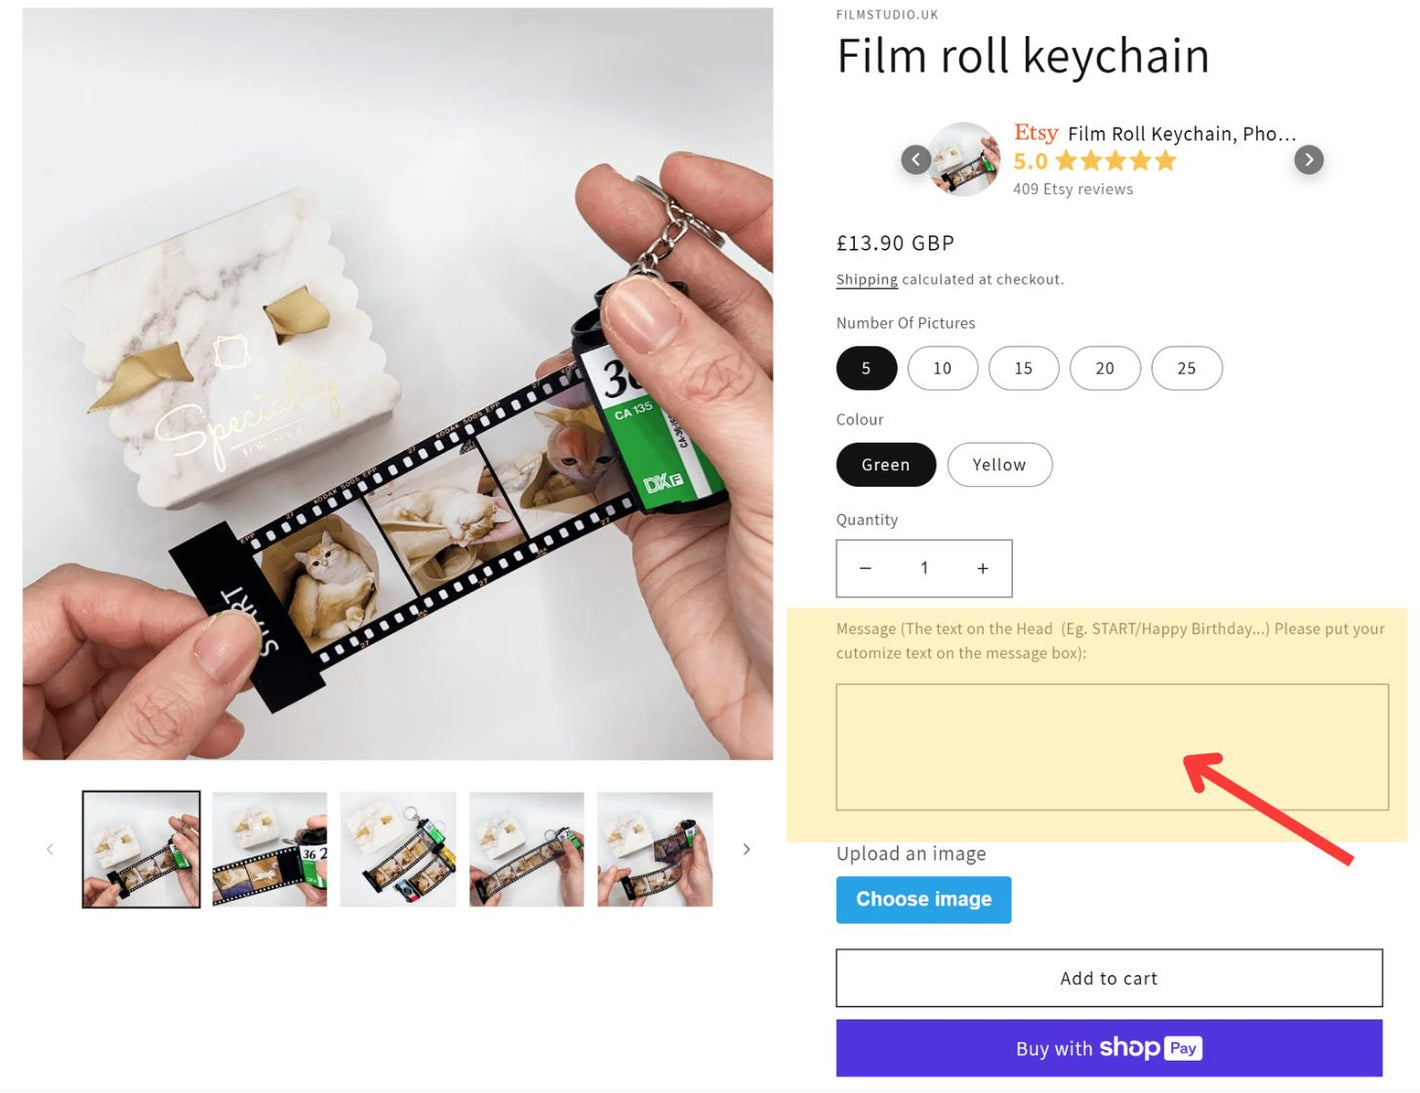Select the Green colour option

tap(885, 465)
